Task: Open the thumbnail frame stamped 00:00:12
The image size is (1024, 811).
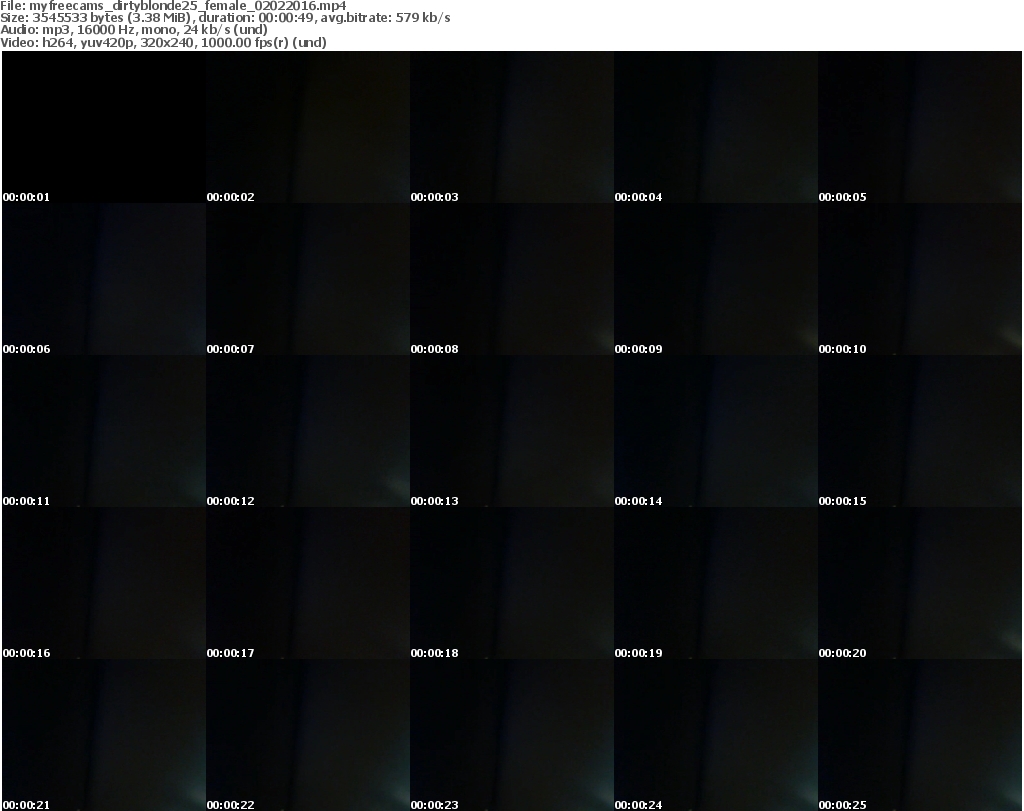Action: click(x=308, y=431)
